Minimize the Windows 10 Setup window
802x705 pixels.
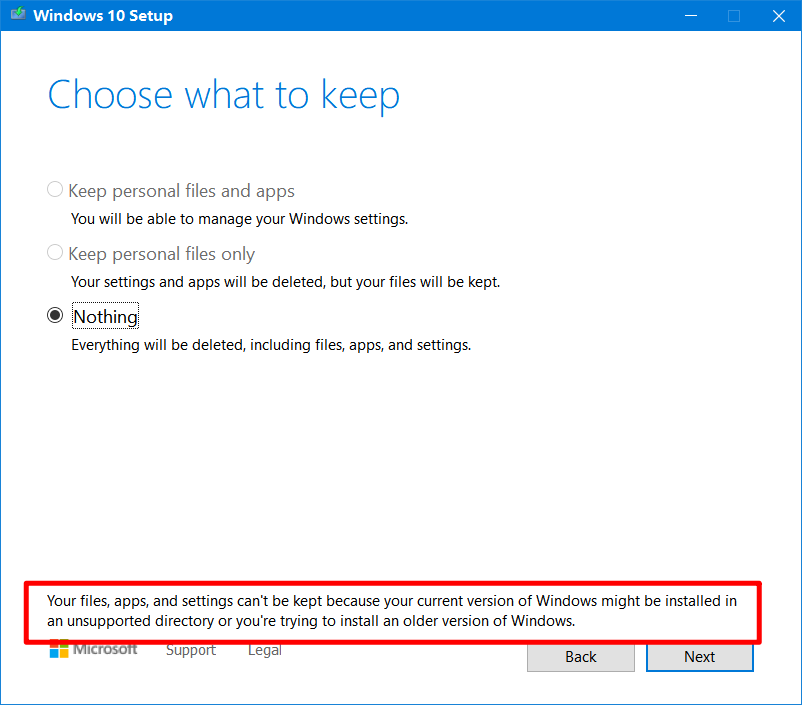click(x=690, y=16)
